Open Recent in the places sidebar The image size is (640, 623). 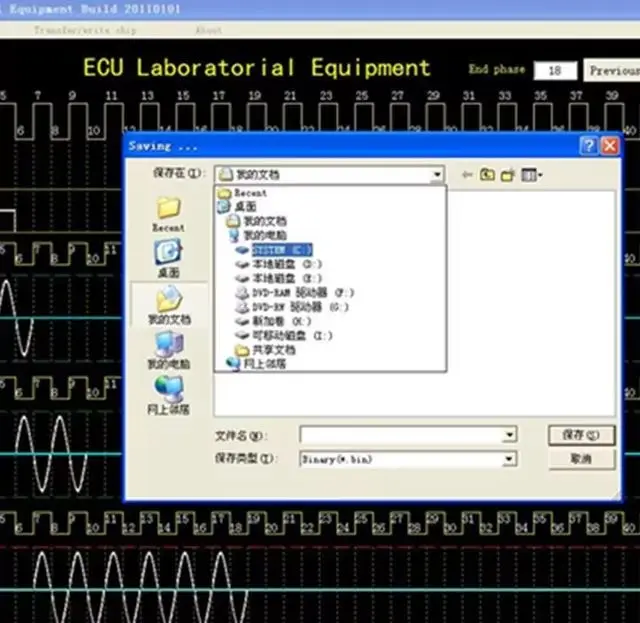(168, 210)
